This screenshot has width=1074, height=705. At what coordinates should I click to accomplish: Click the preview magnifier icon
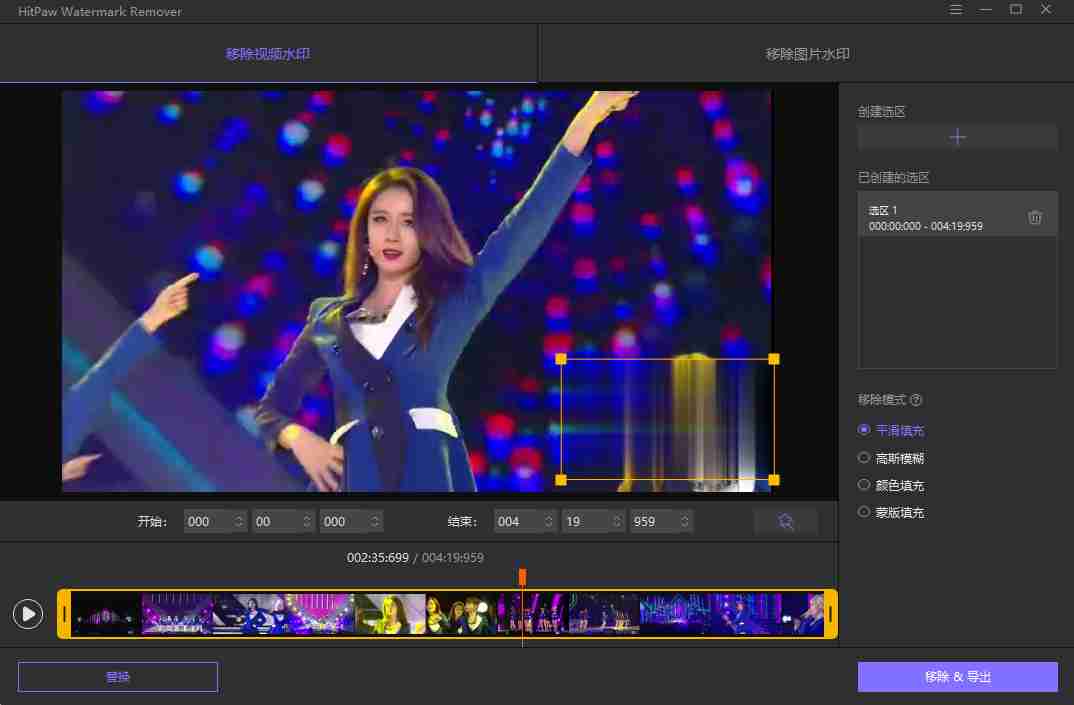click(786, 521)
